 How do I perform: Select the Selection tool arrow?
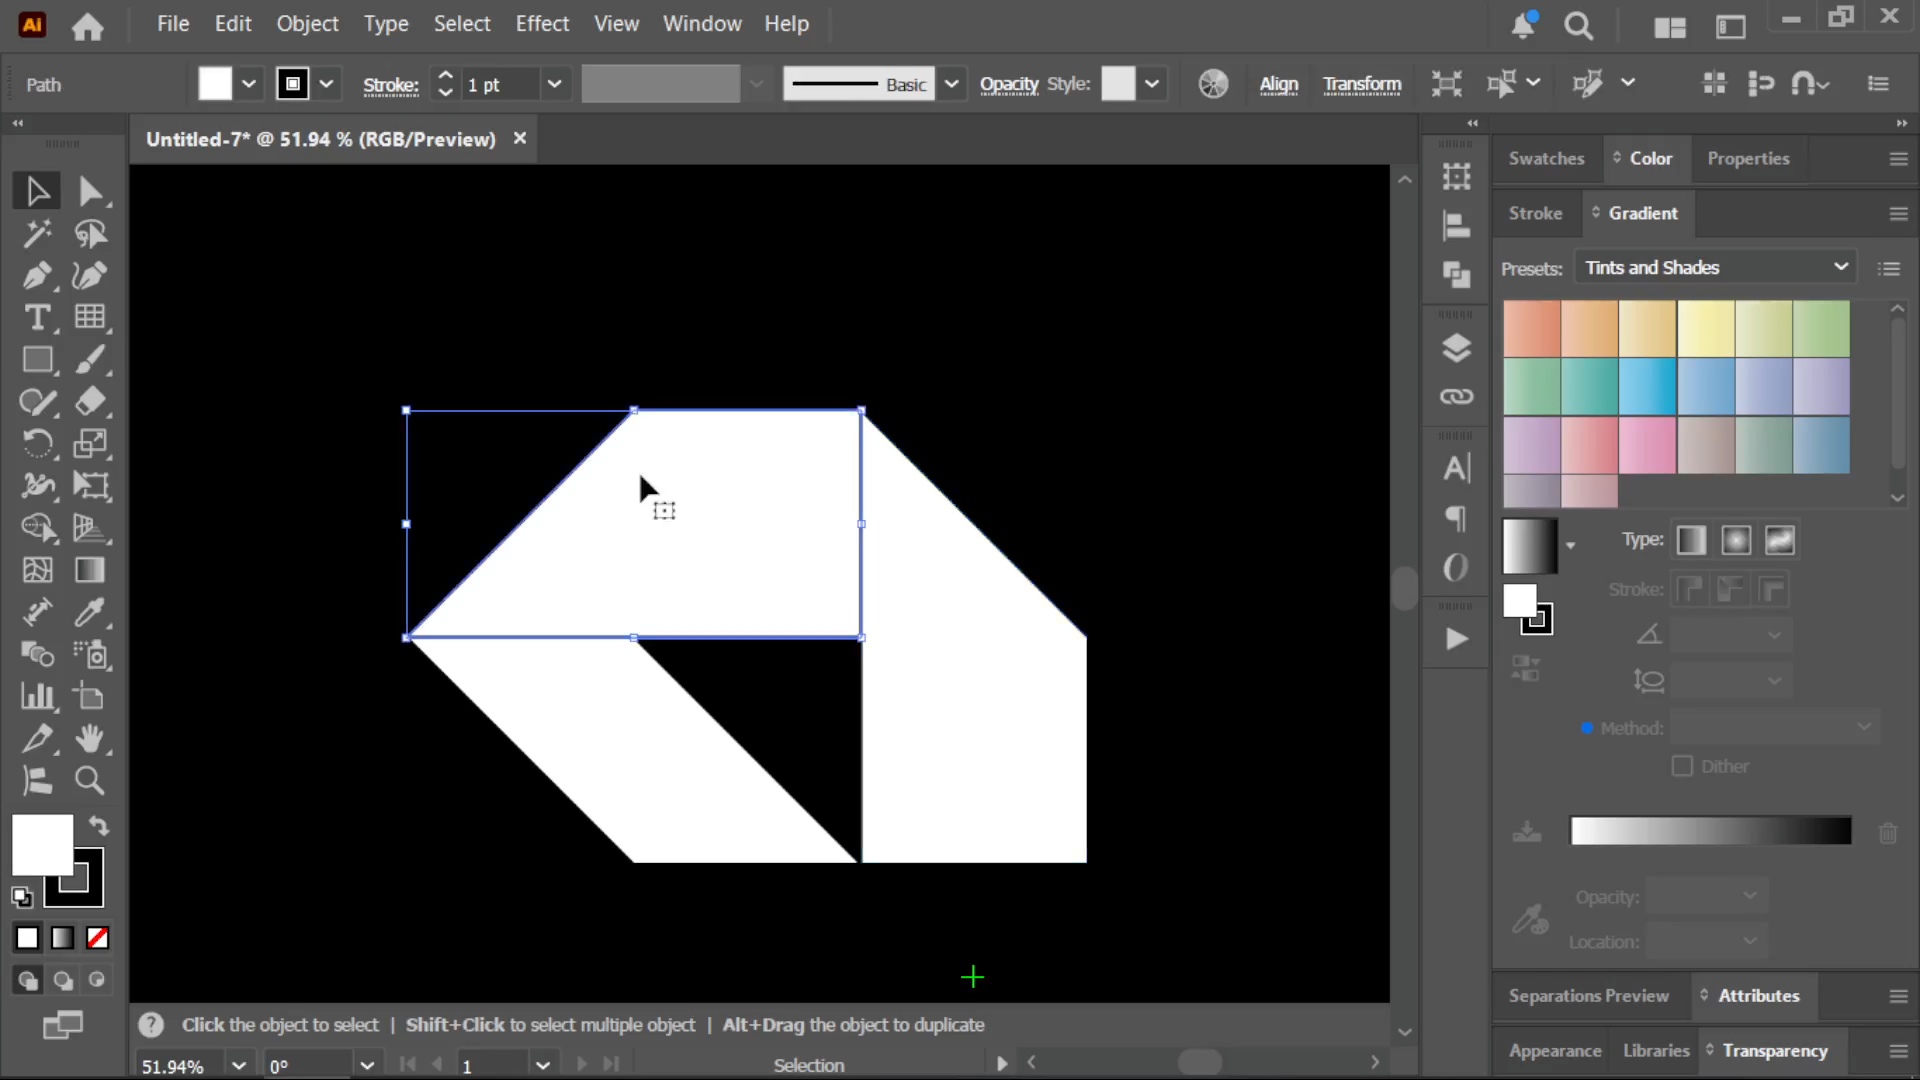click(37, 191)
